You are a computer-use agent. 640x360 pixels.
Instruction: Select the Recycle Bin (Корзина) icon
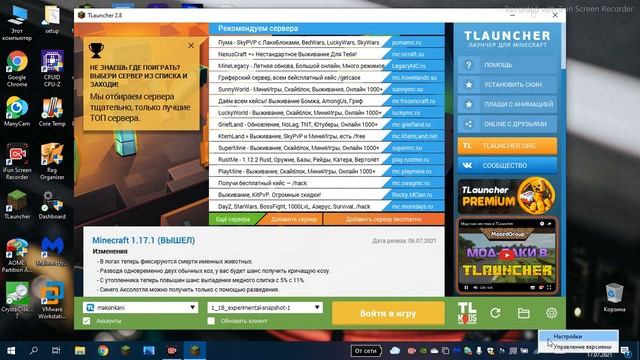614,297
